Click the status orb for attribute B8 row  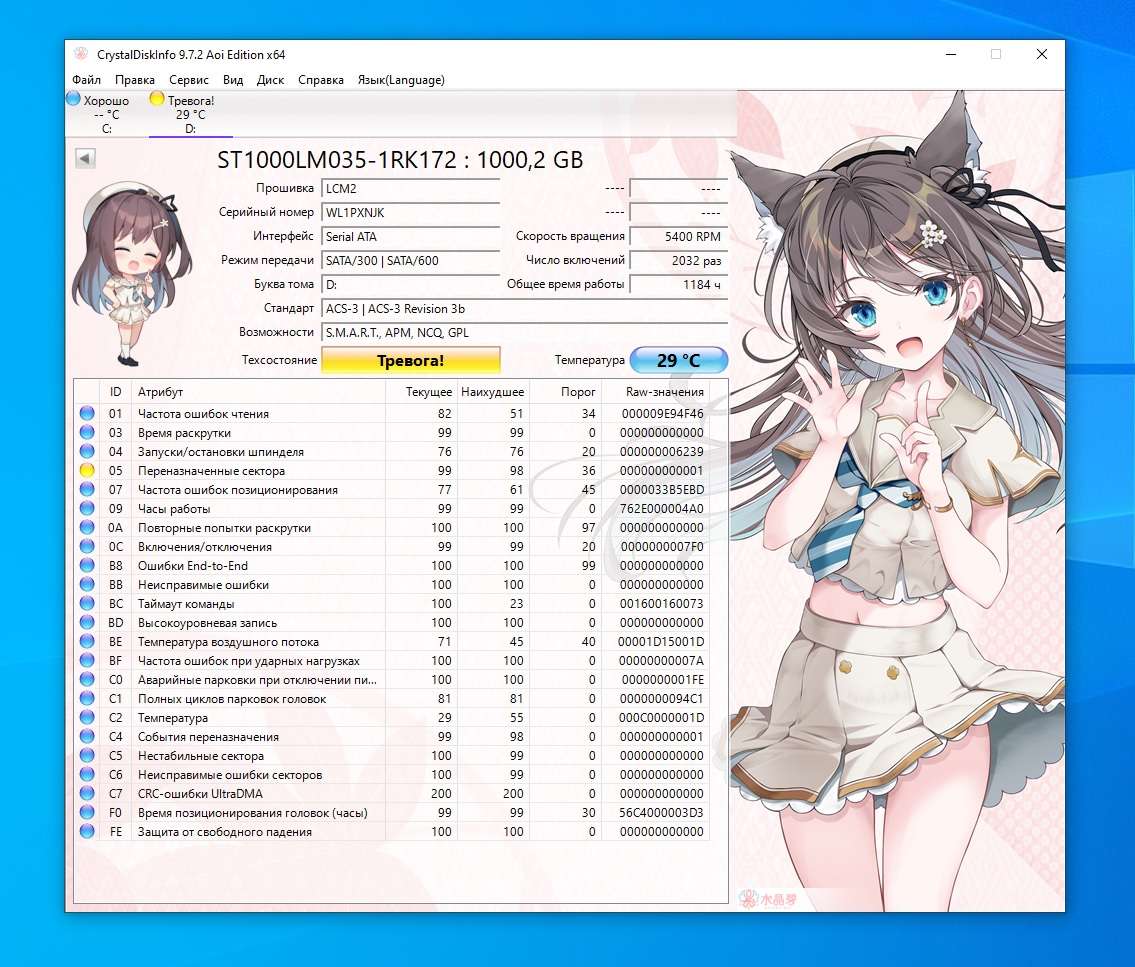tap(87, 565)
